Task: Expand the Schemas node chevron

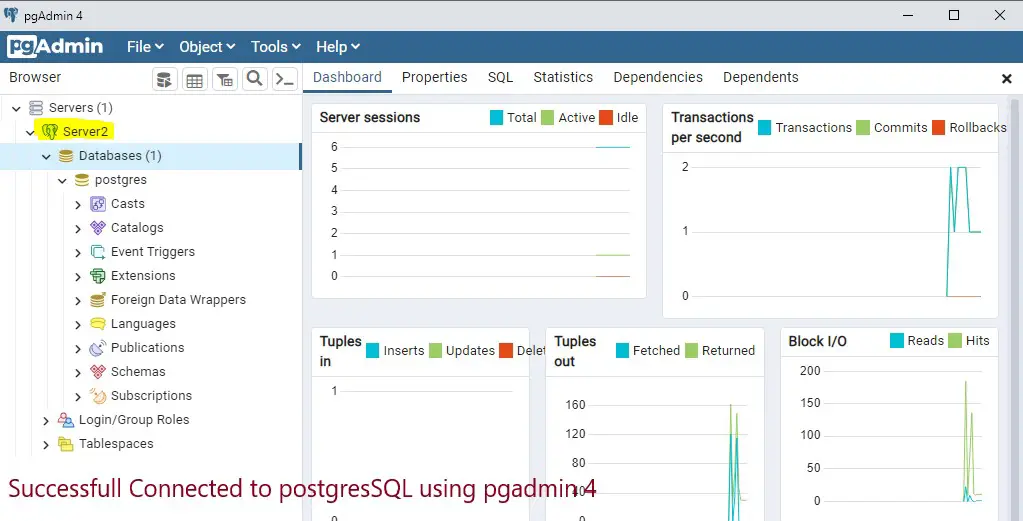Action: pos(78,372)
